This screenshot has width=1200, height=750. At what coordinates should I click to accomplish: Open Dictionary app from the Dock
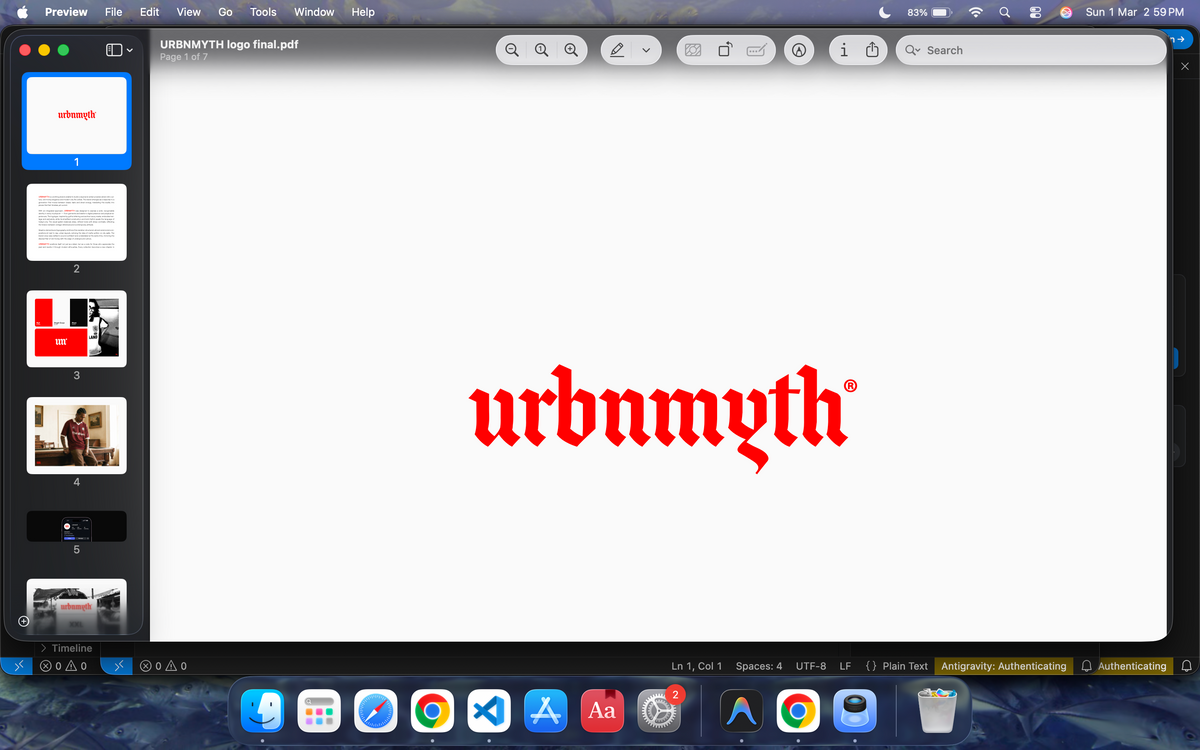click(x=602, y=711)
